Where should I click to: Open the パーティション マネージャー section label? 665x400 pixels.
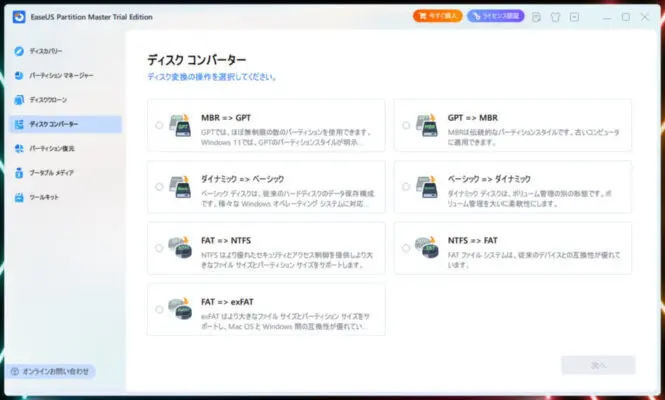(61, 76)
